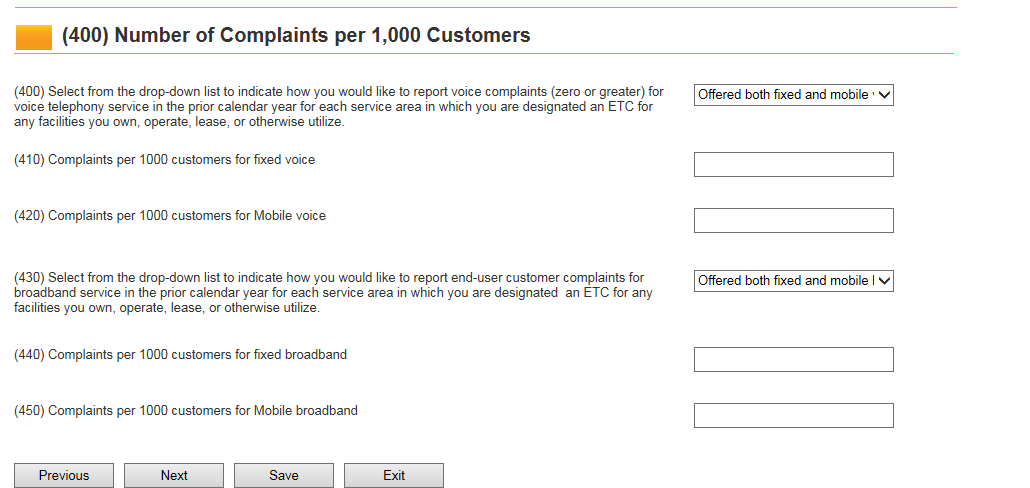This screenshot has height=488, width=1030.
Task: Click the fixed voice complaints input field
Action: click(x=793, y=165)
